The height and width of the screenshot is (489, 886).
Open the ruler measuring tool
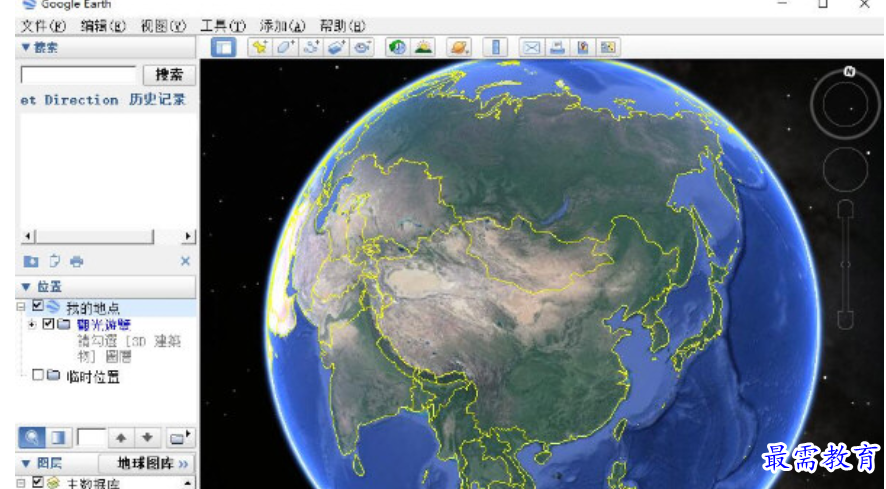click(x=496, y=47)
